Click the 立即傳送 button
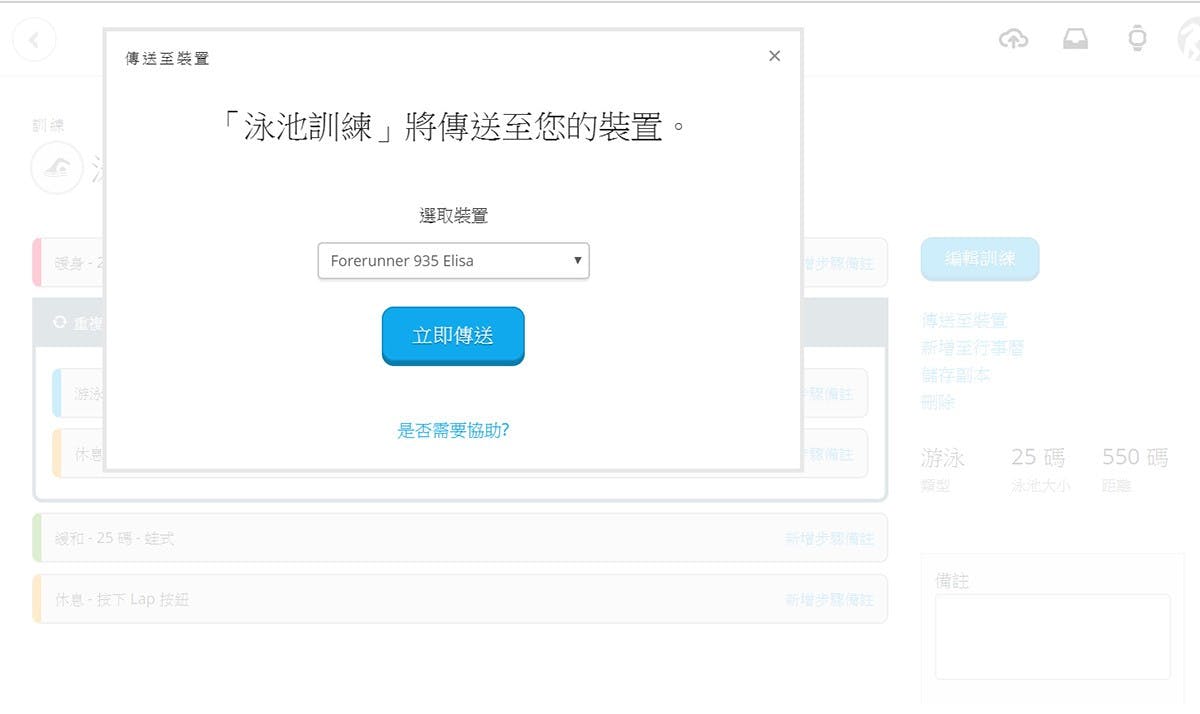 coord(453,336)
